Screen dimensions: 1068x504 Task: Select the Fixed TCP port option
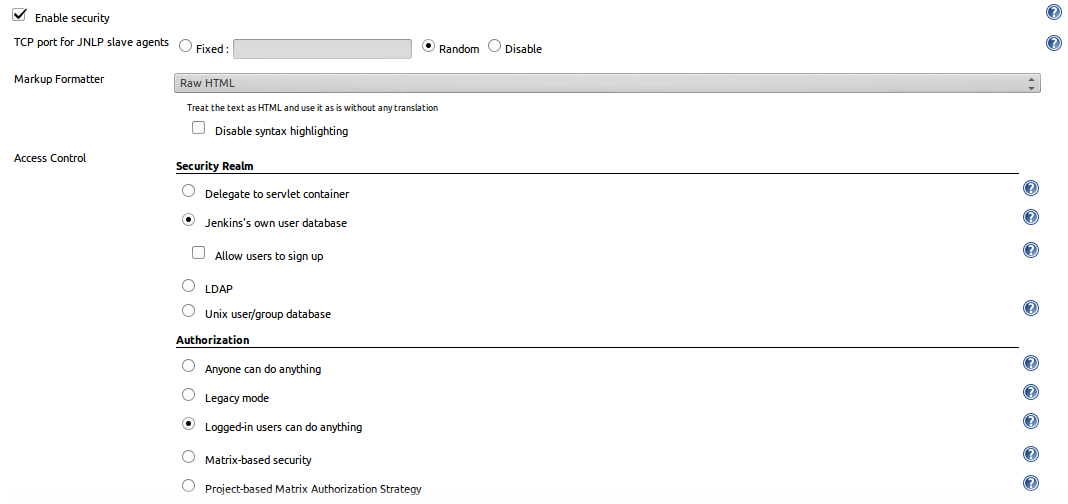[x=185, y=46]
